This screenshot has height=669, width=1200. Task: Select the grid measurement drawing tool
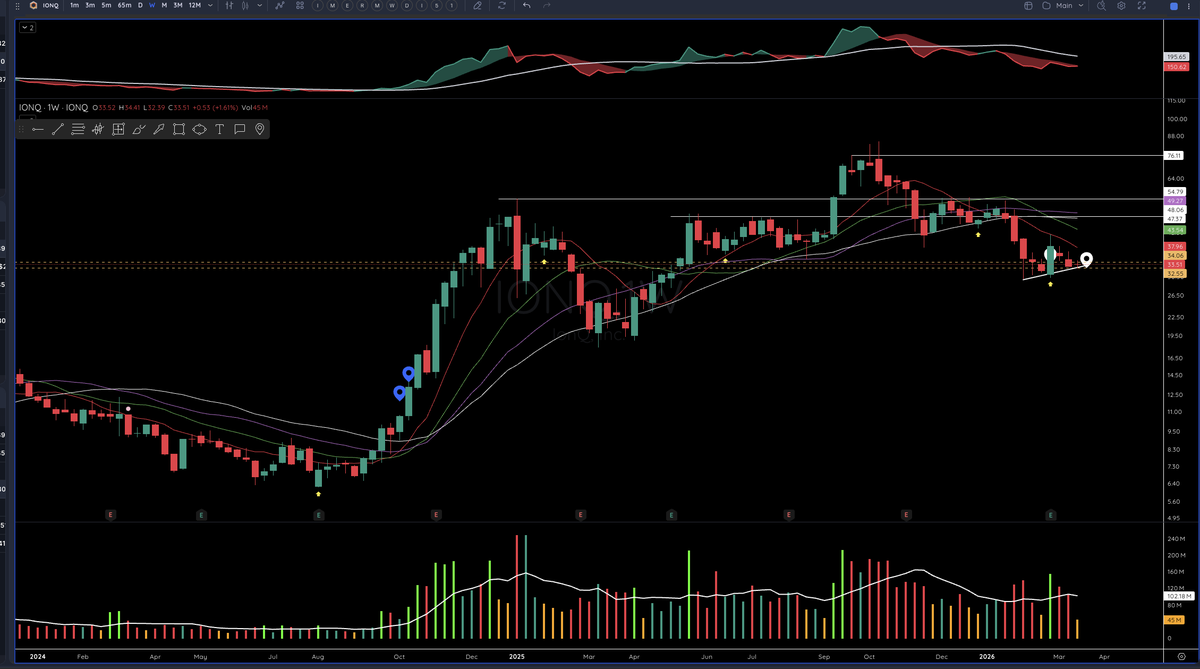click(x=118, y=129)
